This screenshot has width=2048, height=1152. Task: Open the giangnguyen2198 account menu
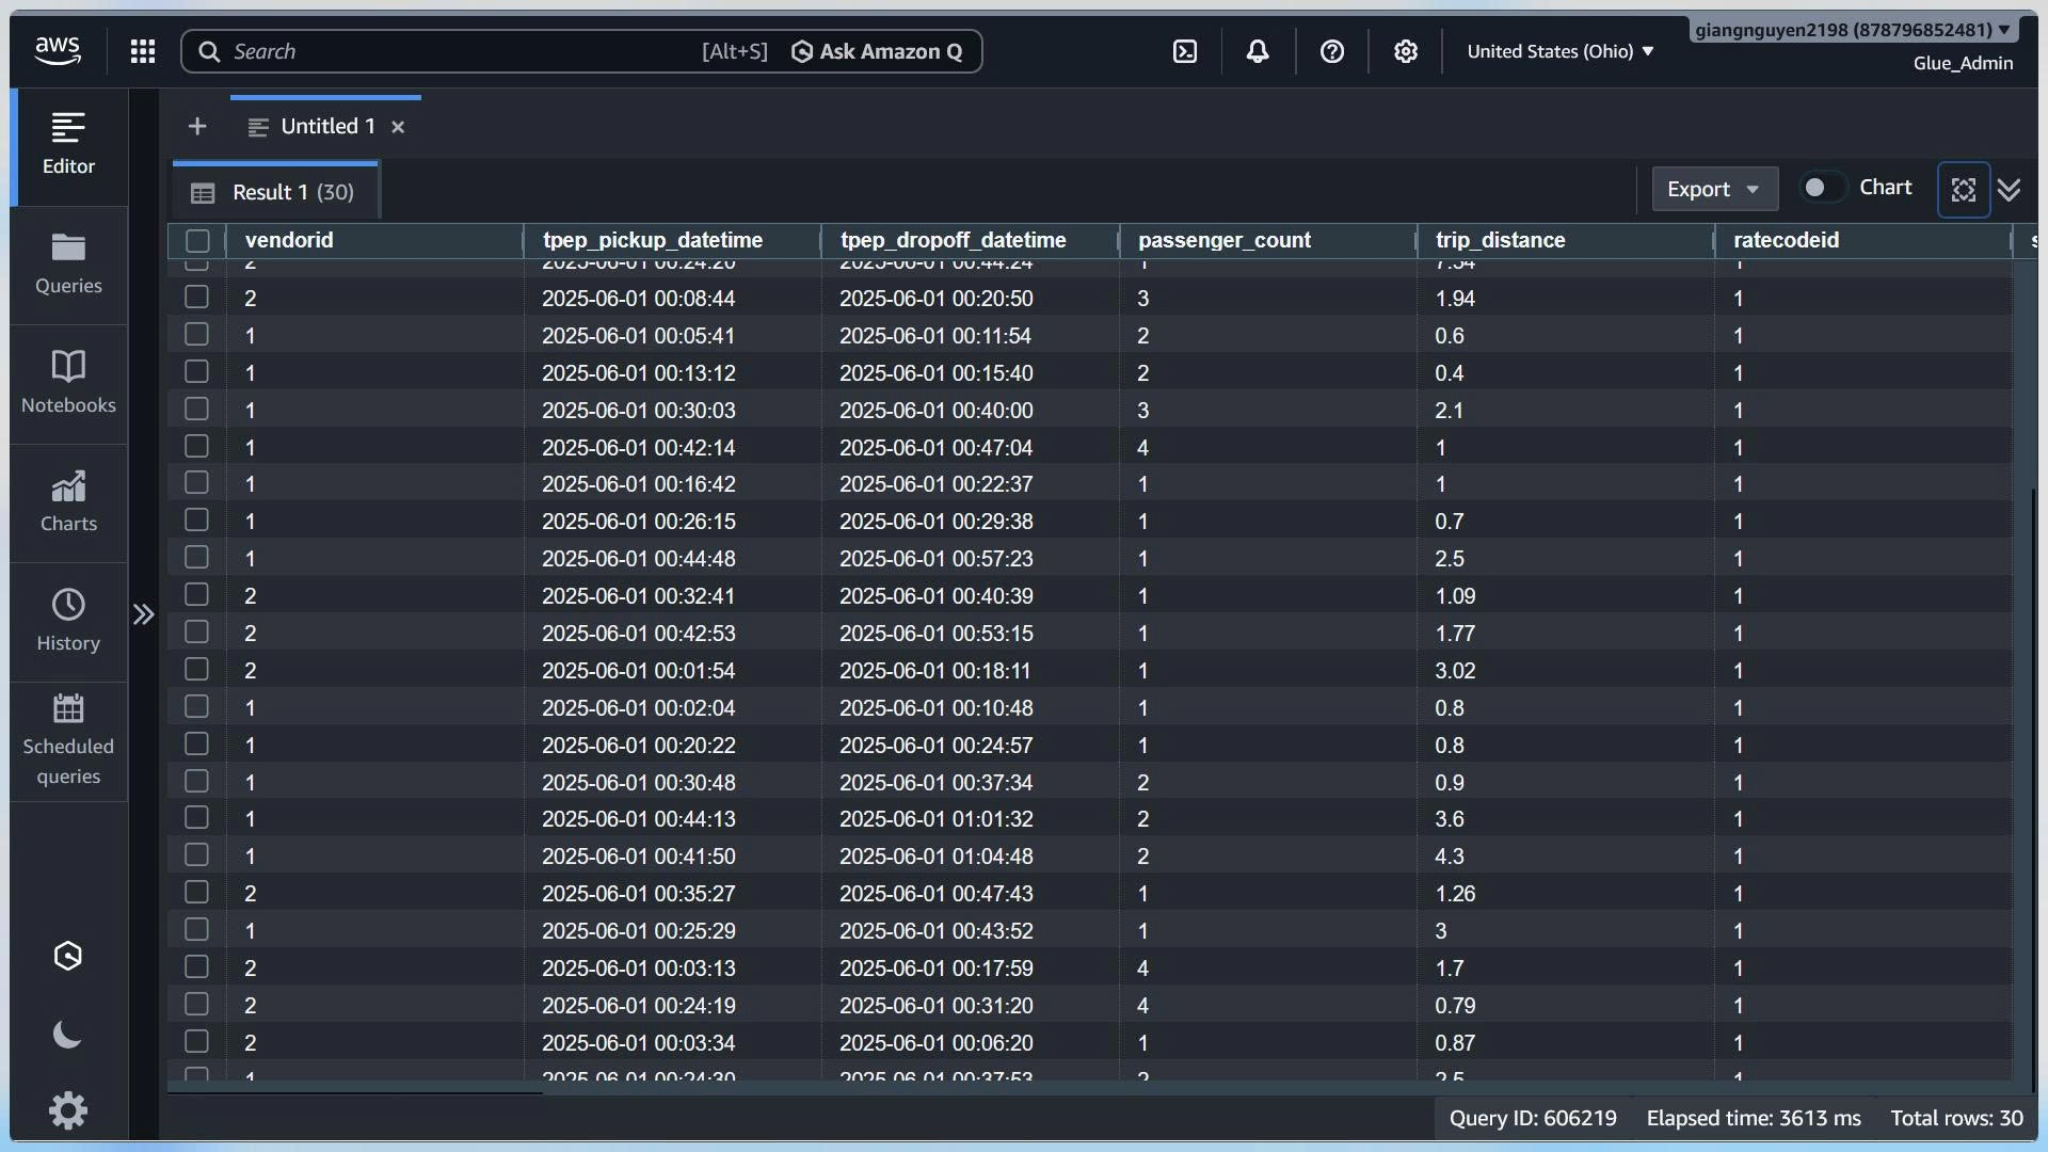(x=1852, y=29)
